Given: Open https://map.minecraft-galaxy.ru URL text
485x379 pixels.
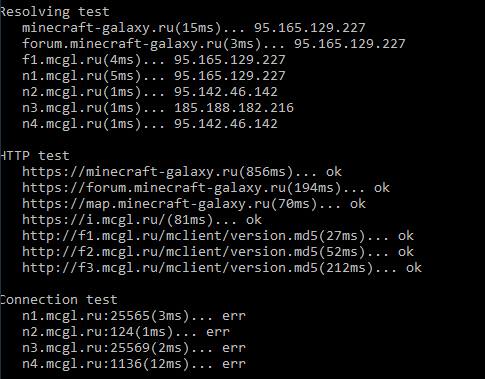Looking at the screenshot, I should pos(146,204).
